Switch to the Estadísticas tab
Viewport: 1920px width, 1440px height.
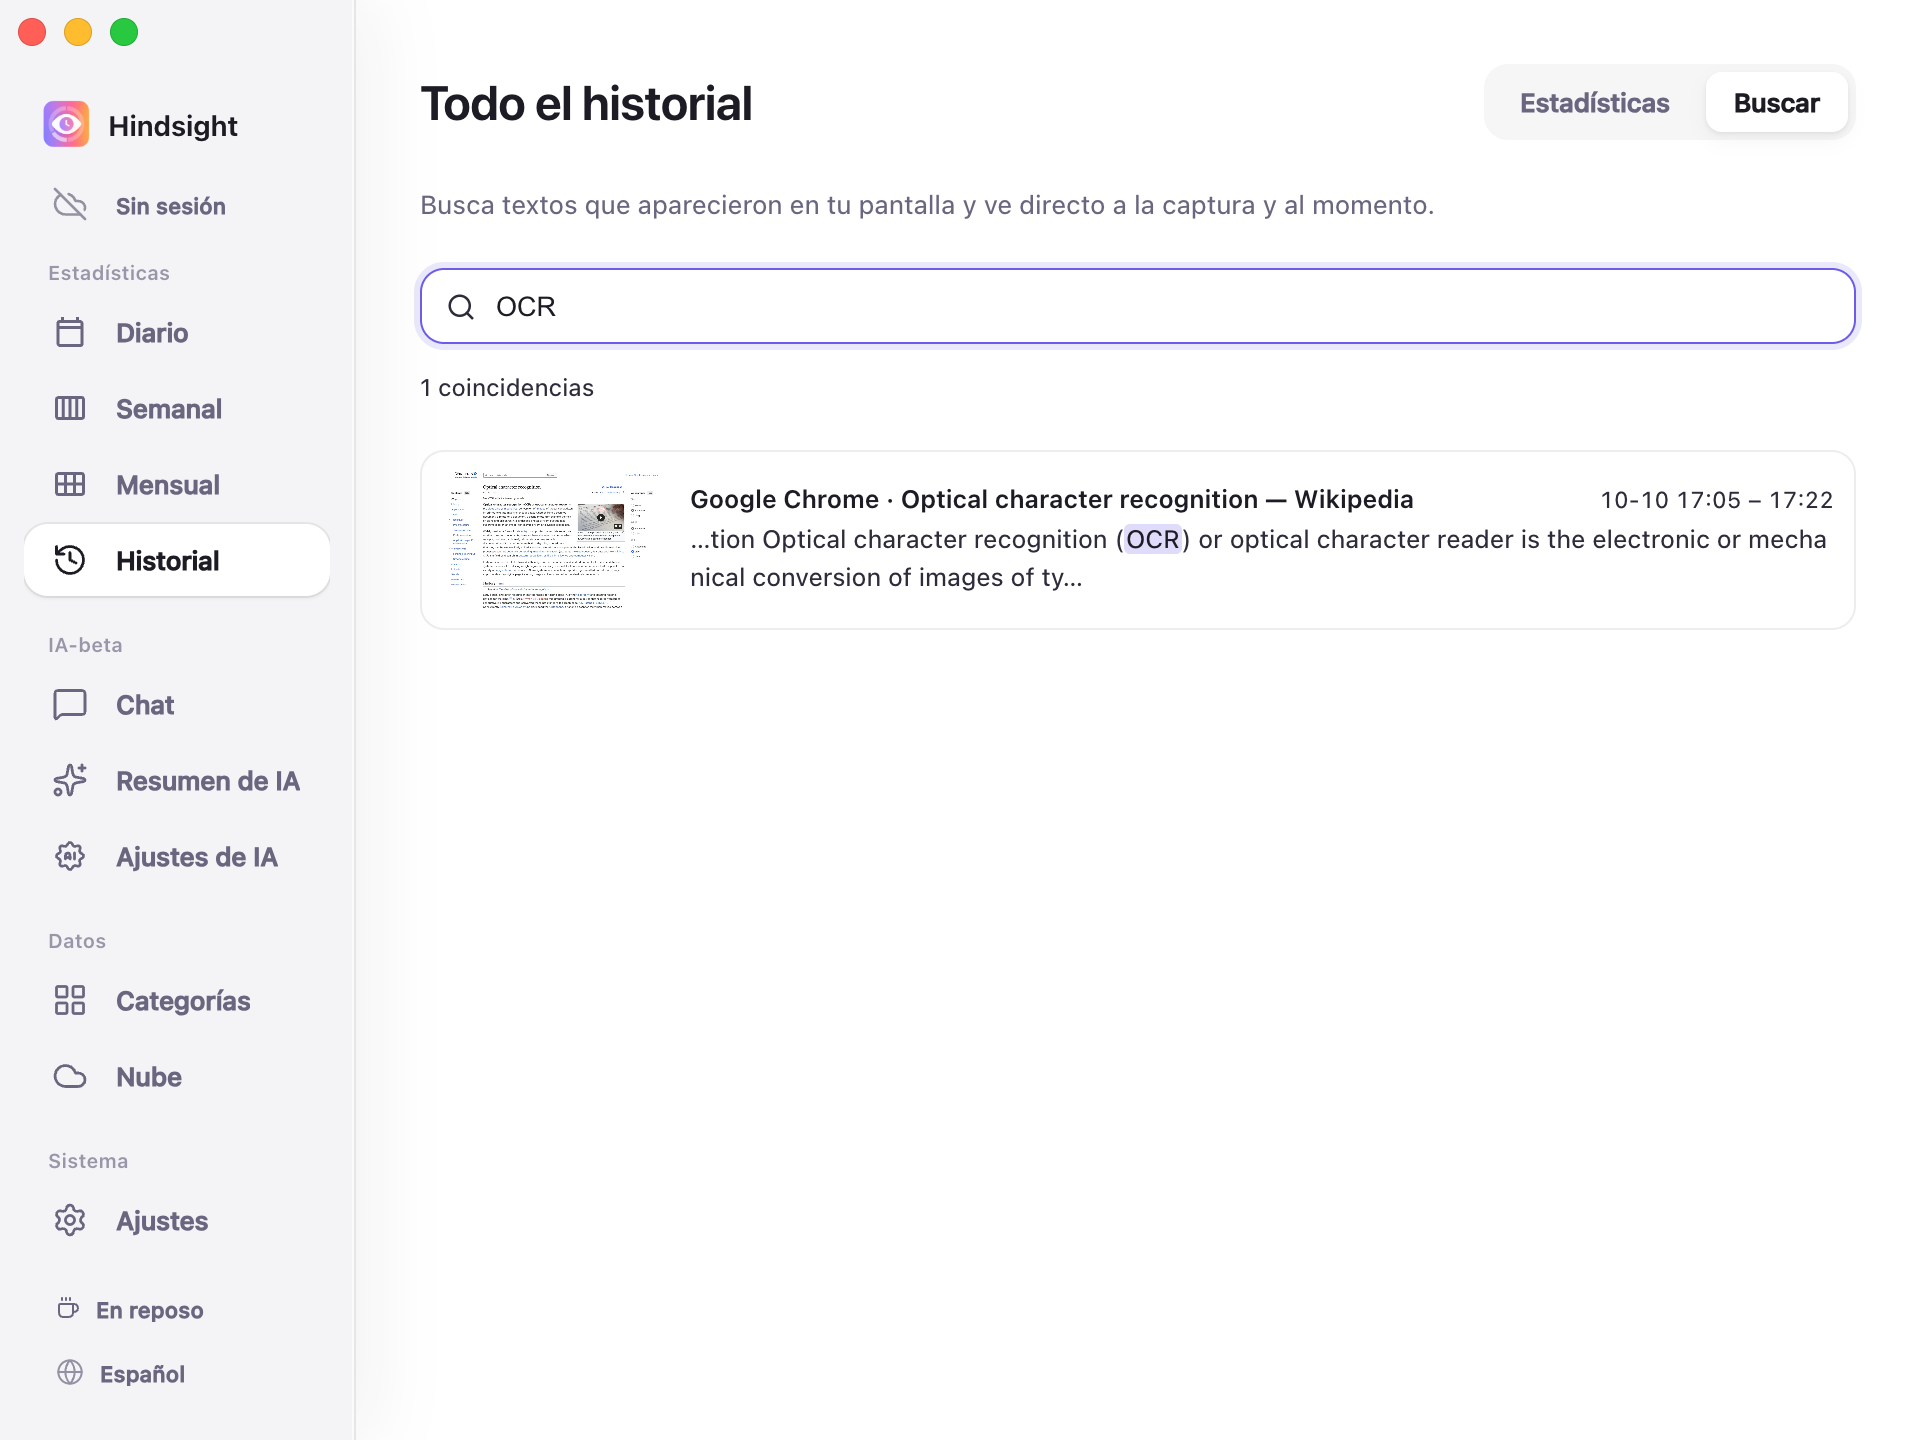(x=1594, y=103)
